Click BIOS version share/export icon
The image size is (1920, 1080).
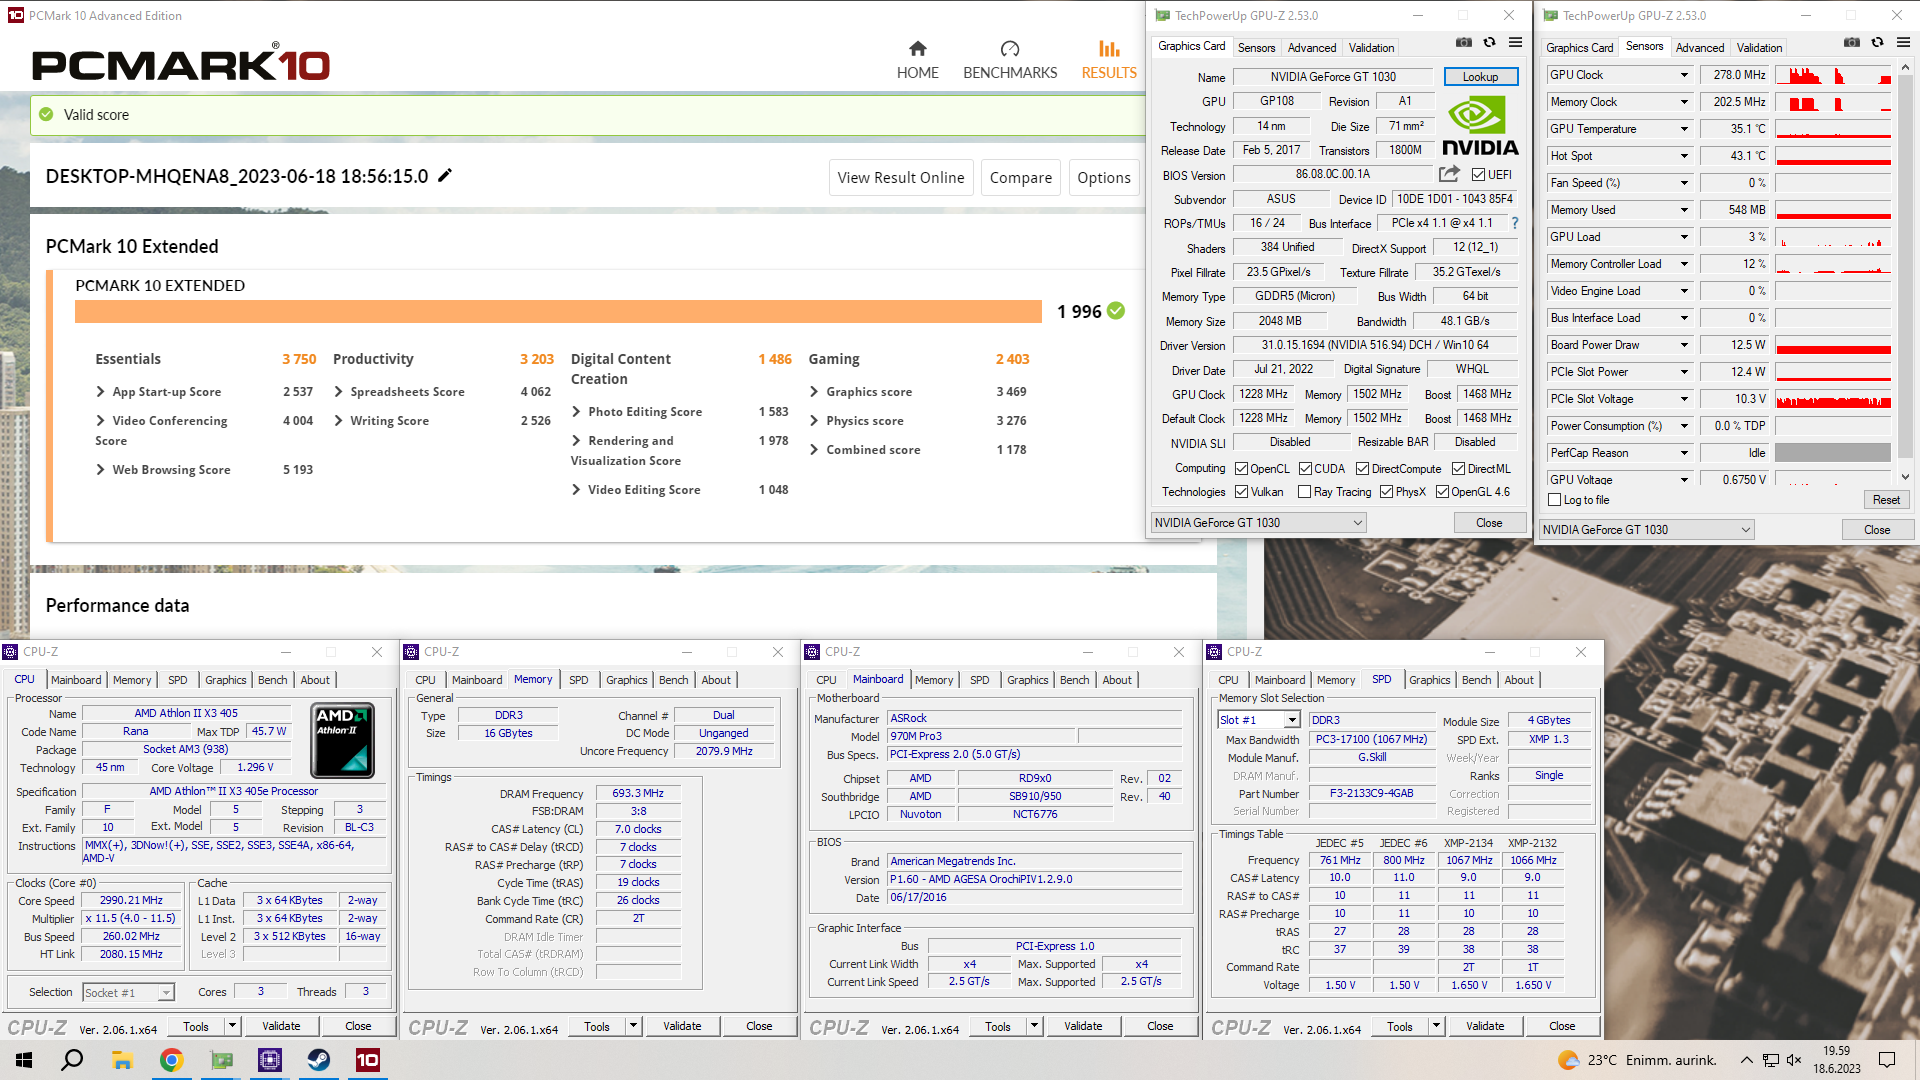tap(1449, 173)
